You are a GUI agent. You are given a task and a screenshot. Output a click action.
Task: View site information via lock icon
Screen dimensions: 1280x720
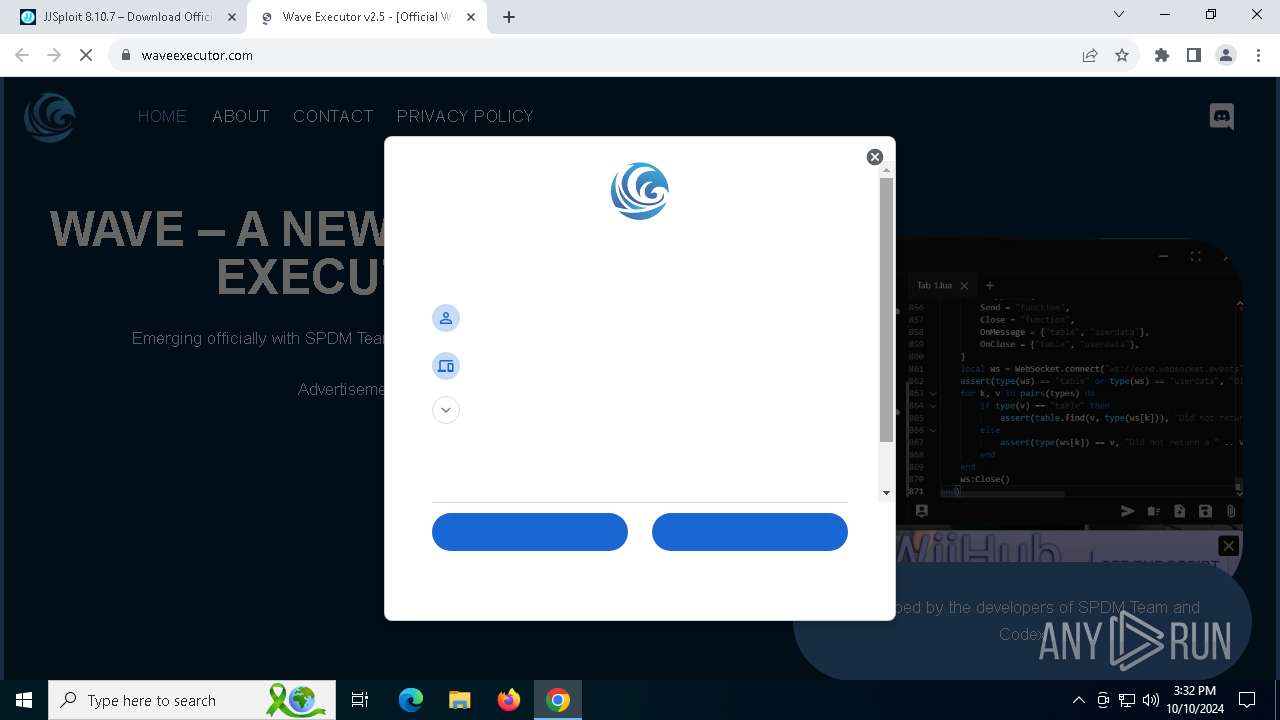(126, 55)
